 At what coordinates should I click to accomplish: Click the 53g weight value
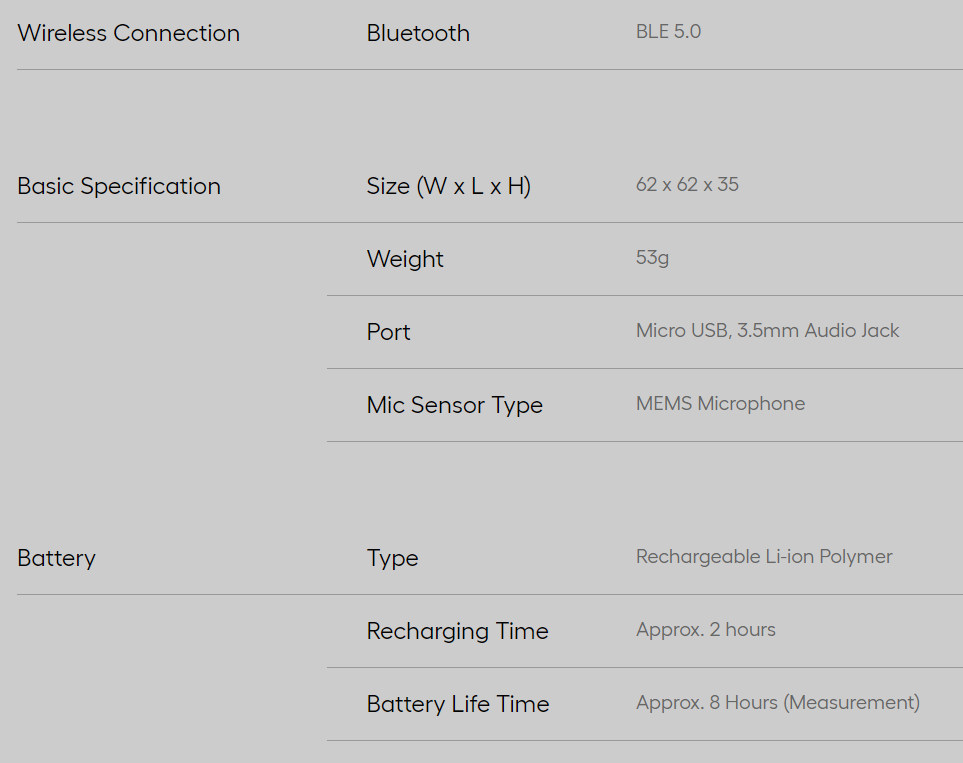click(x=652, y=258)
